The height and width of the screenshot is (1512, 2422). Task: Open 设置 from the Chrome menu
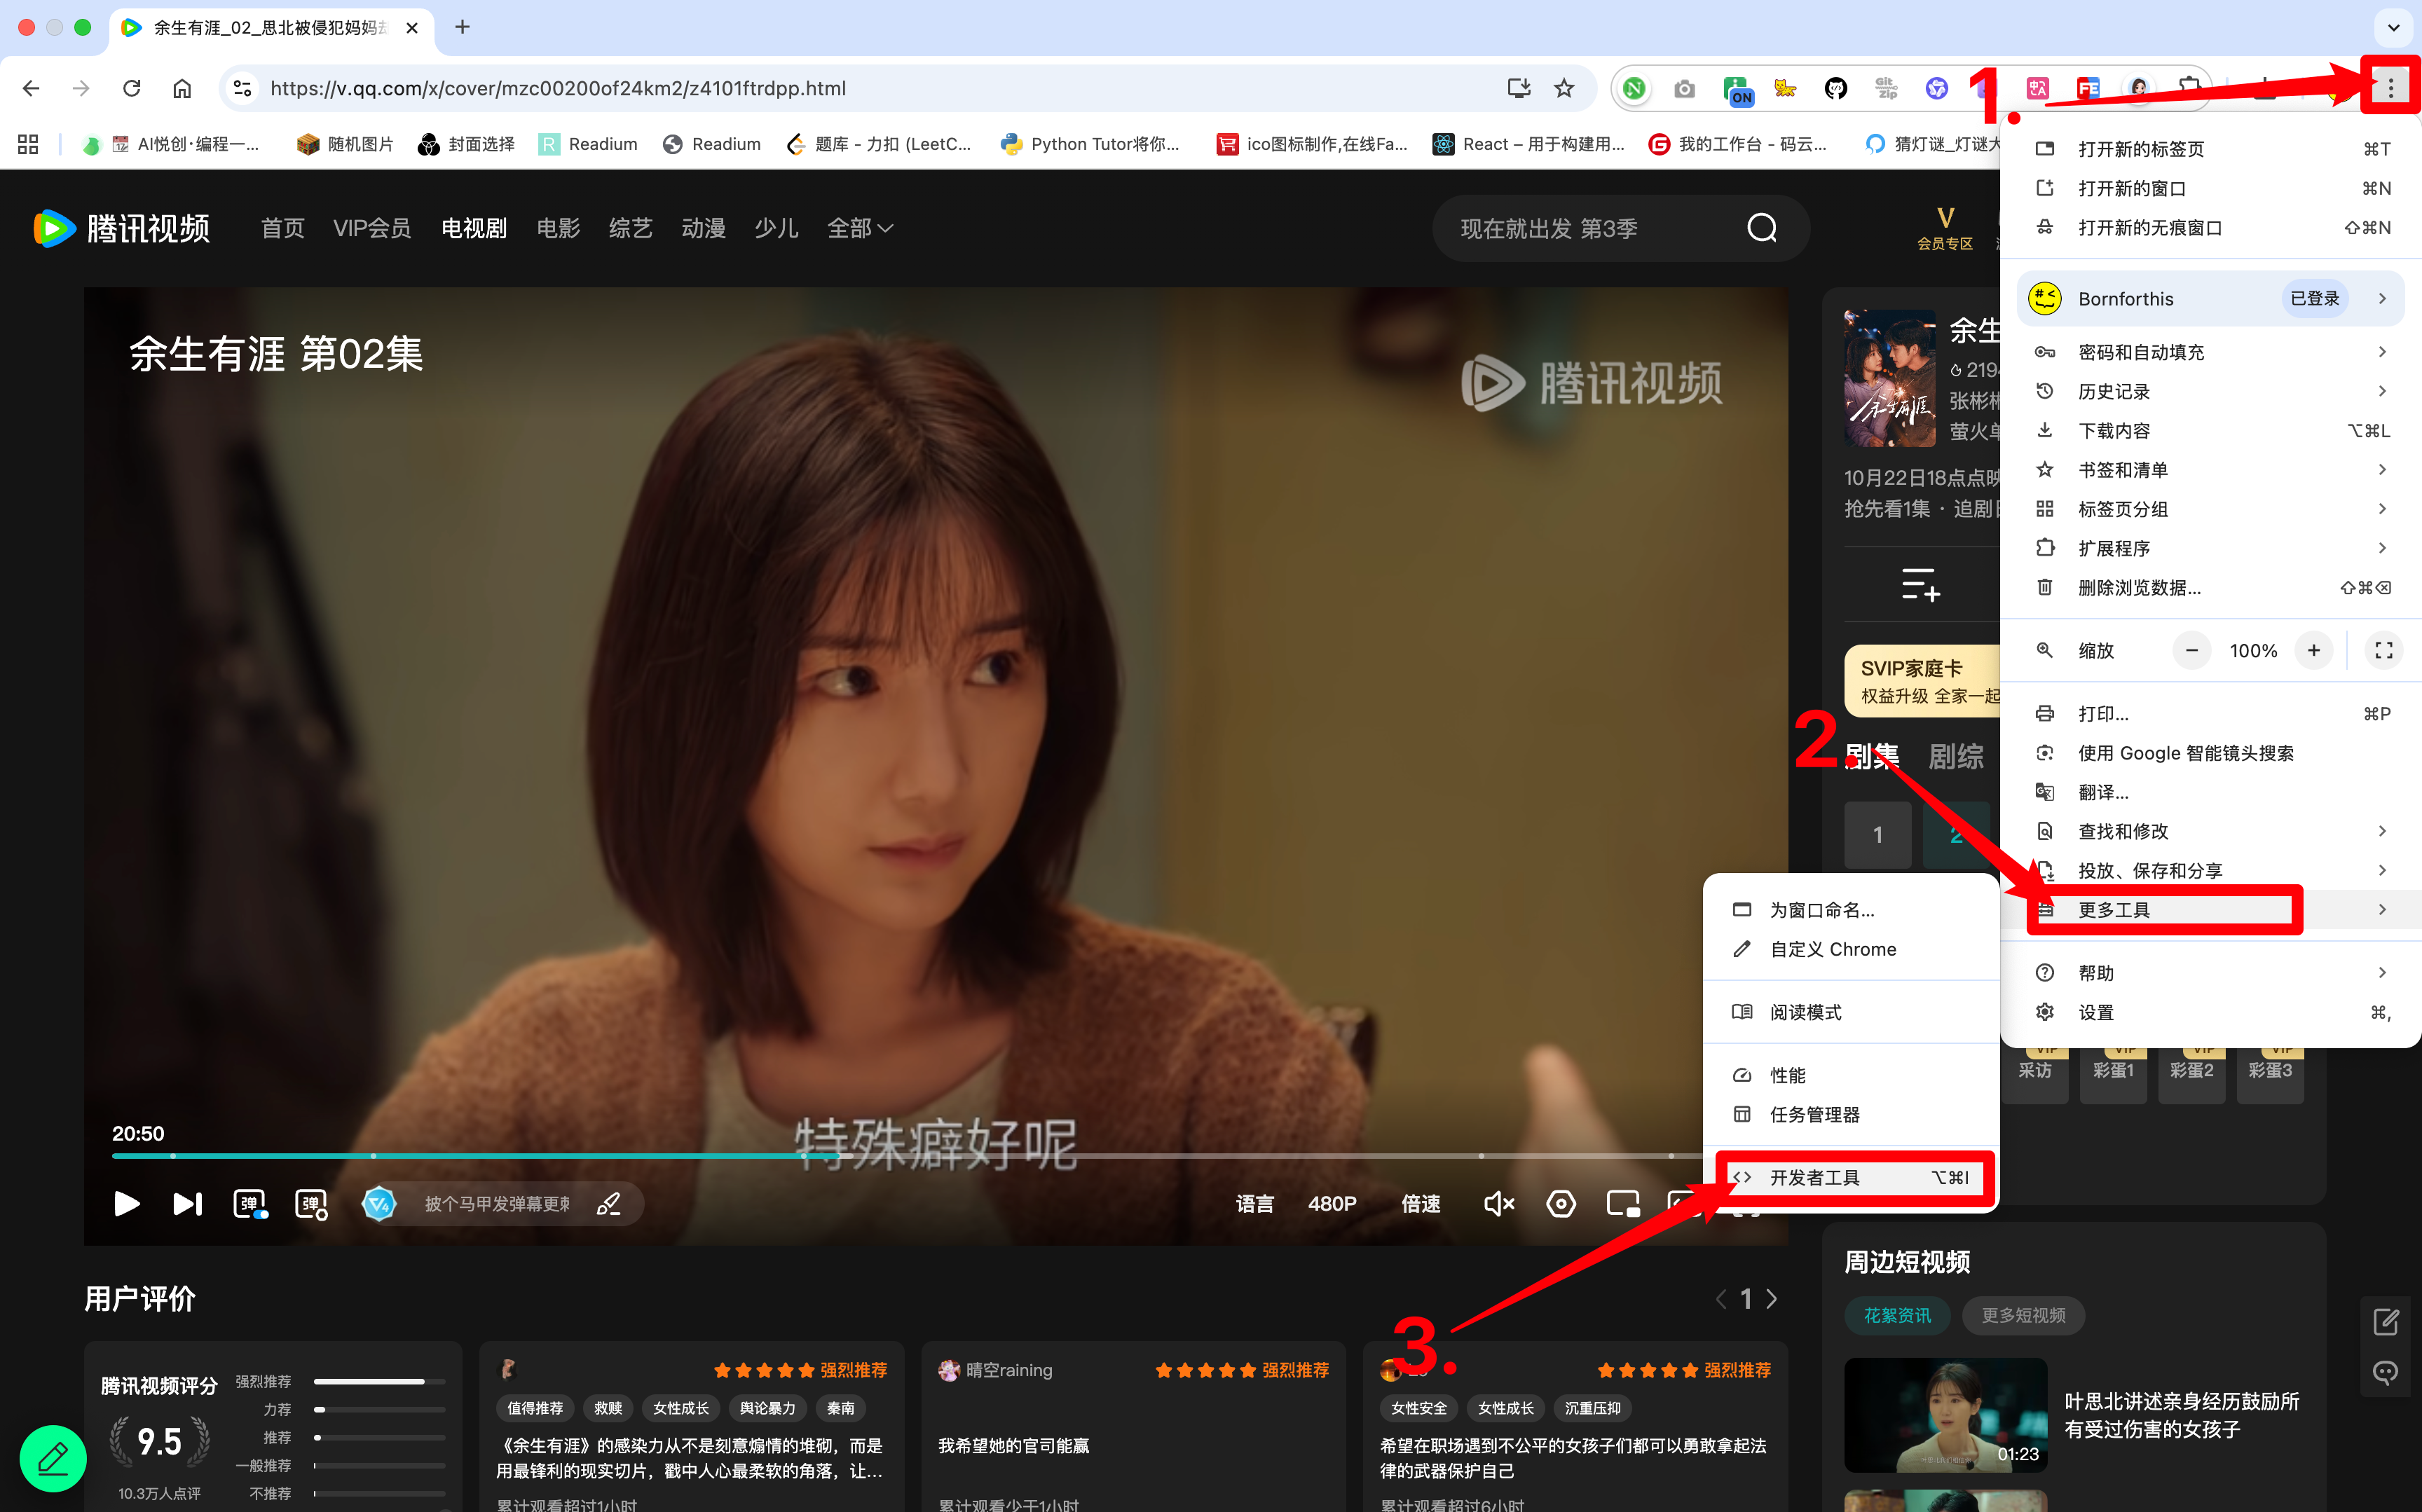pyautogui.click(x=2211, y=1012)
